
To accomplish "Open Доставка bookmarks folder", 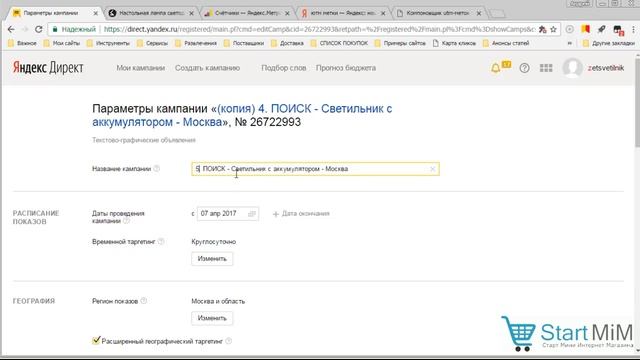I will (x=287, y=43).
